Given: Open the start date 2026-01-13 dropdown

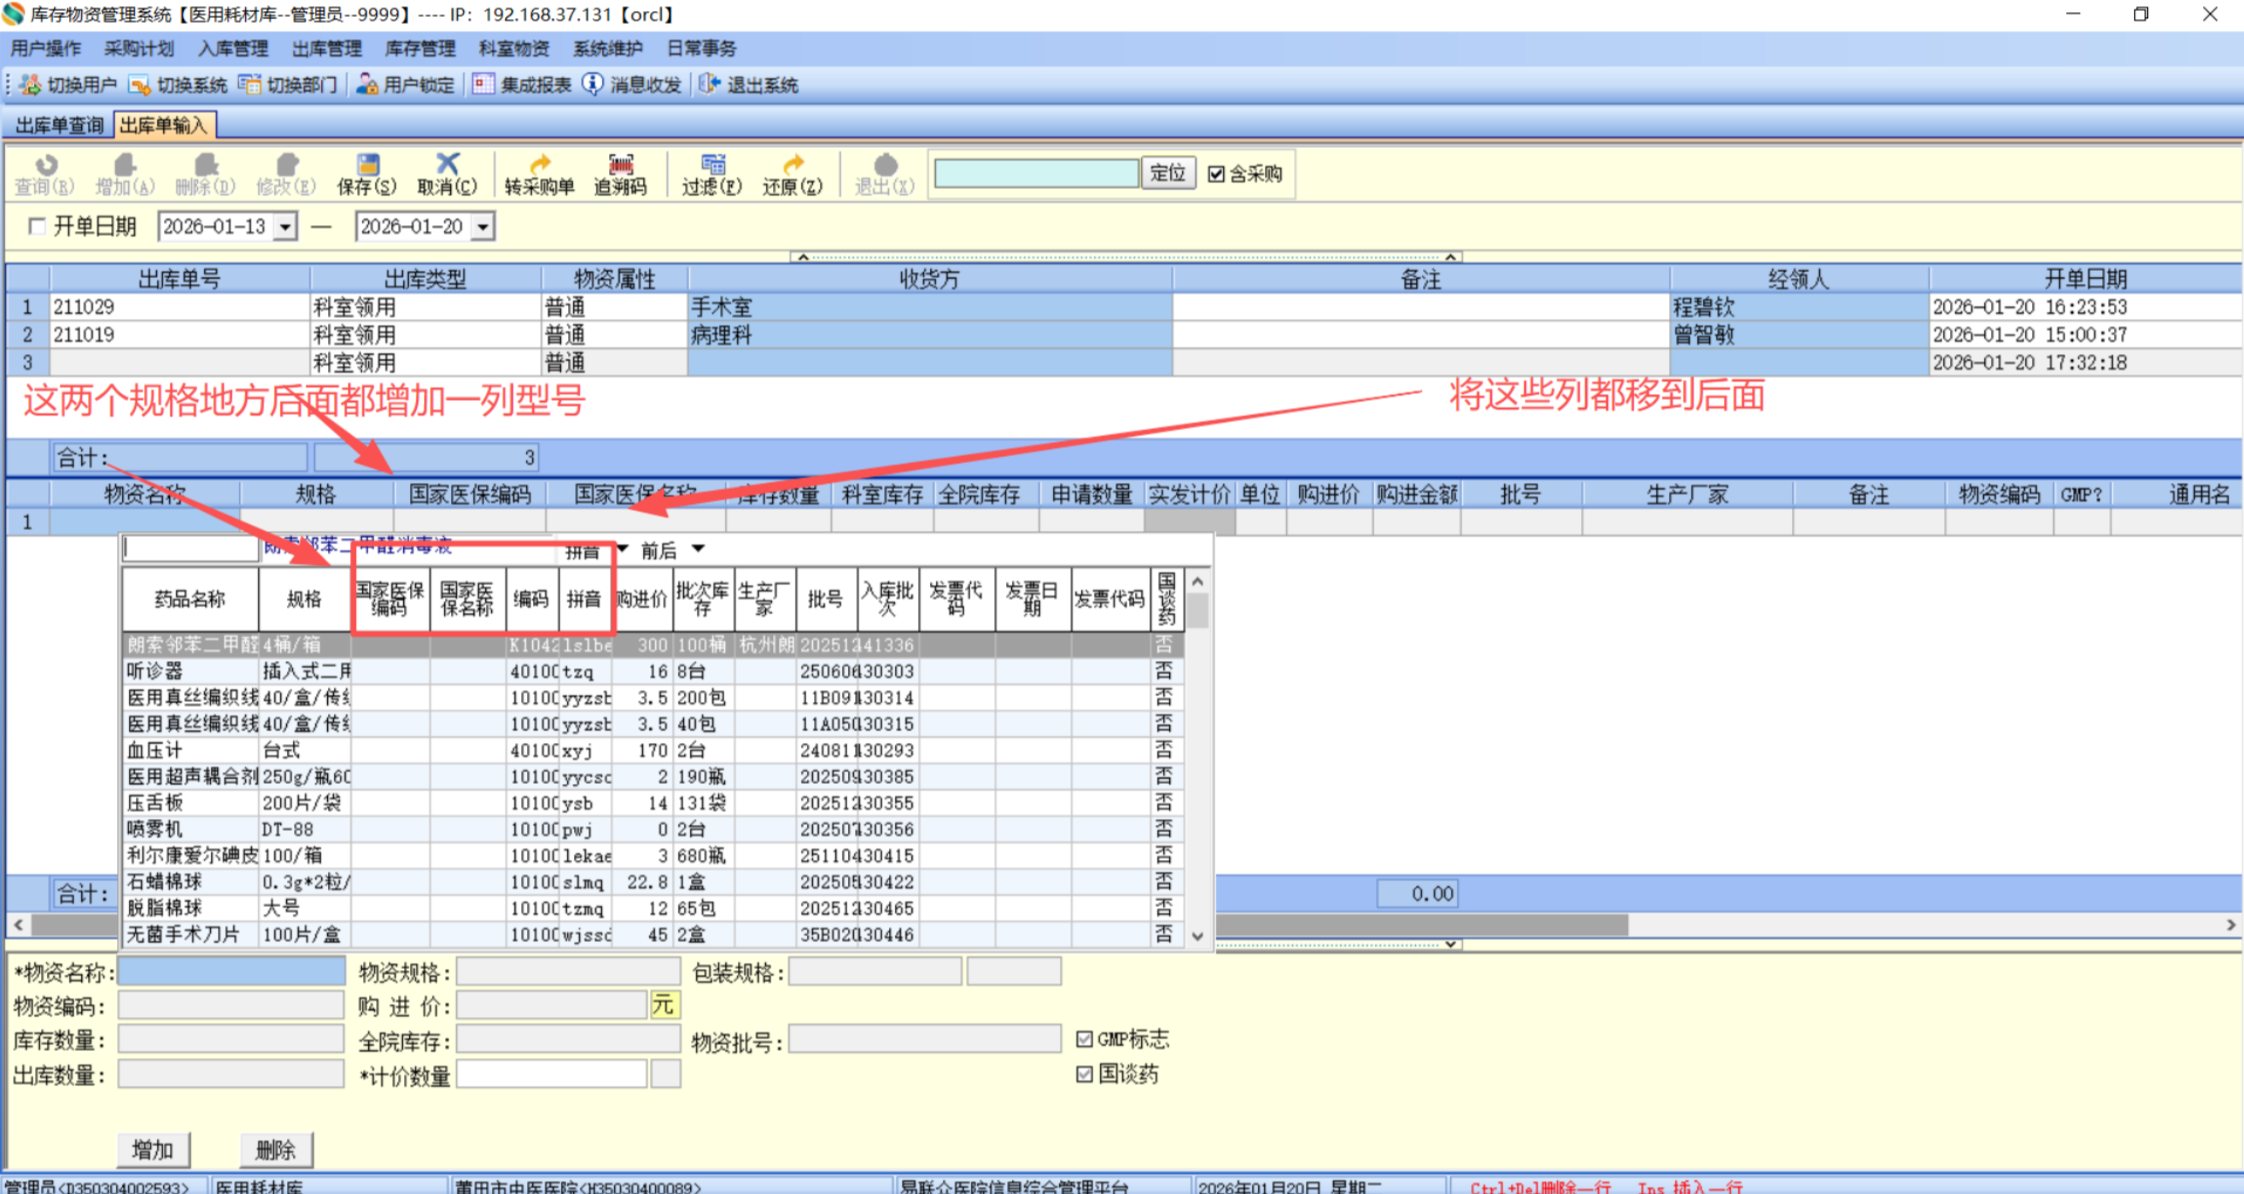Looking at the screenshot, I should [286, 227].
